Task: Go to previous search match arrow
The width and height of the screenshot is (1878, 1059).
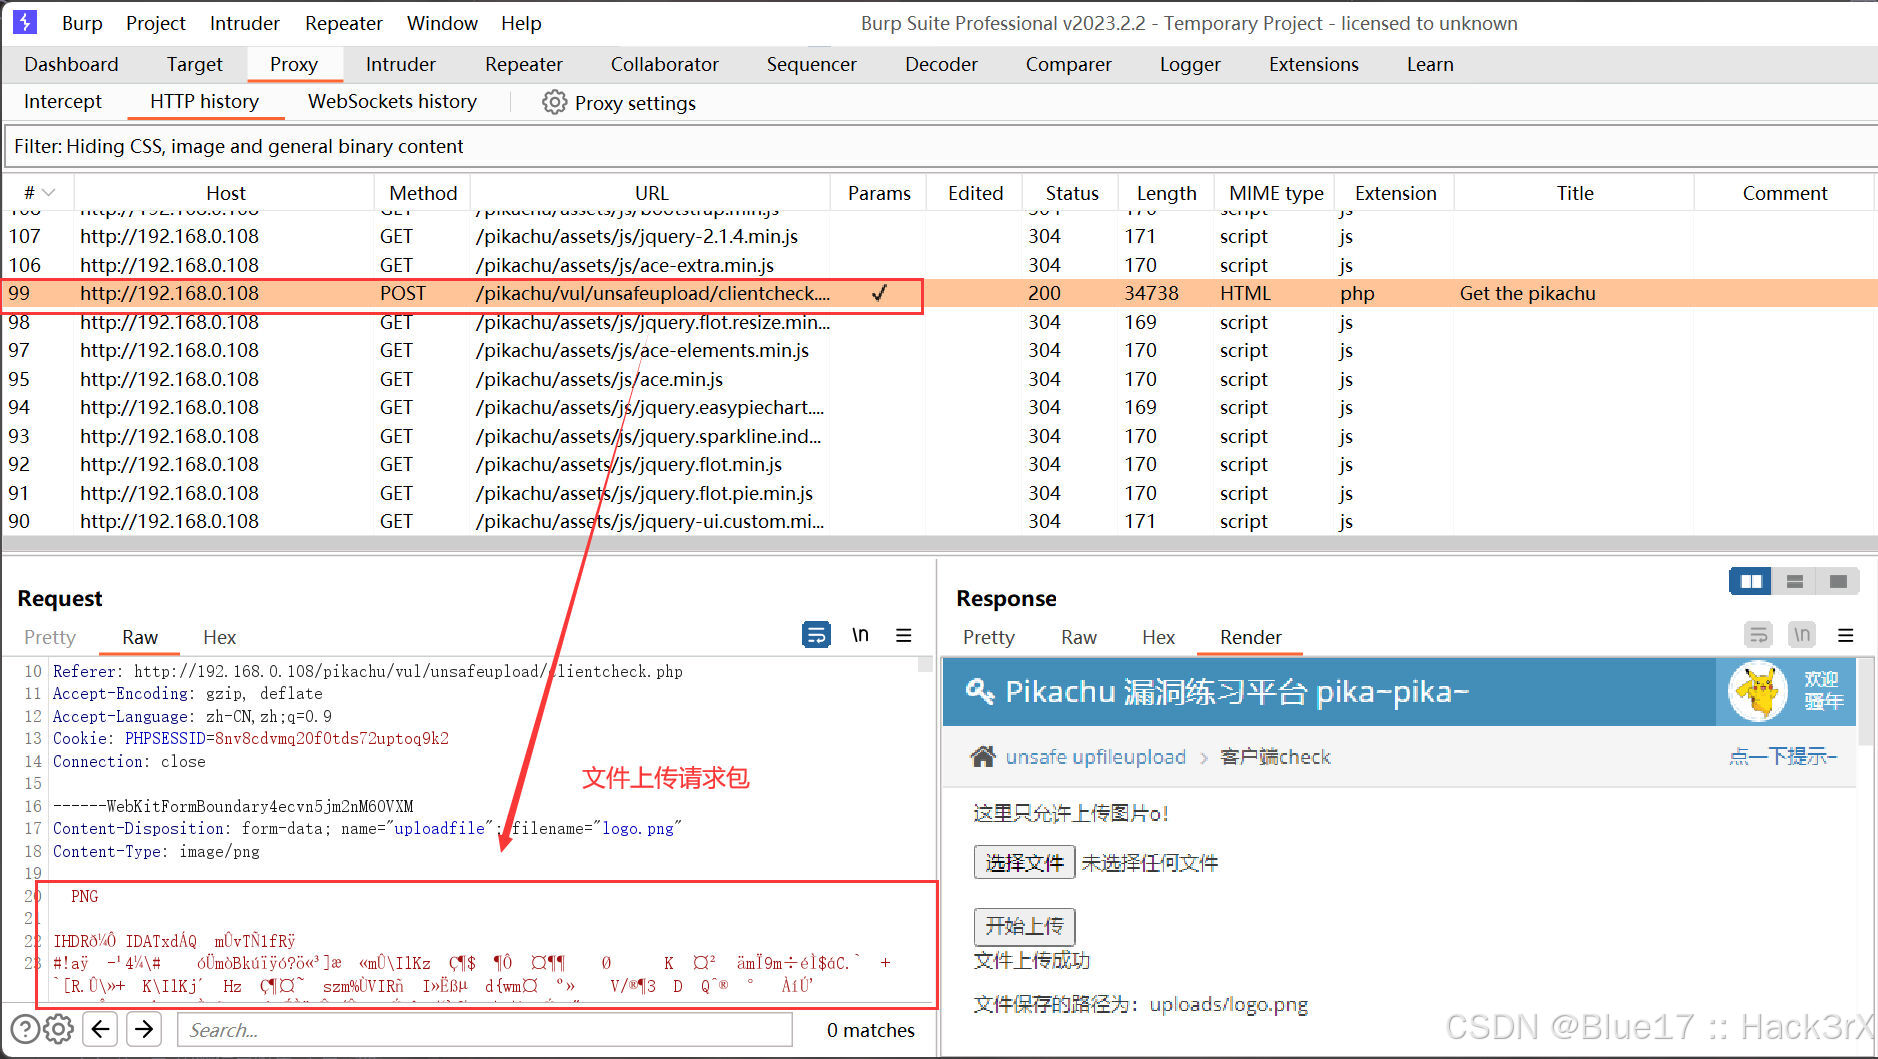Action: 101,1029
